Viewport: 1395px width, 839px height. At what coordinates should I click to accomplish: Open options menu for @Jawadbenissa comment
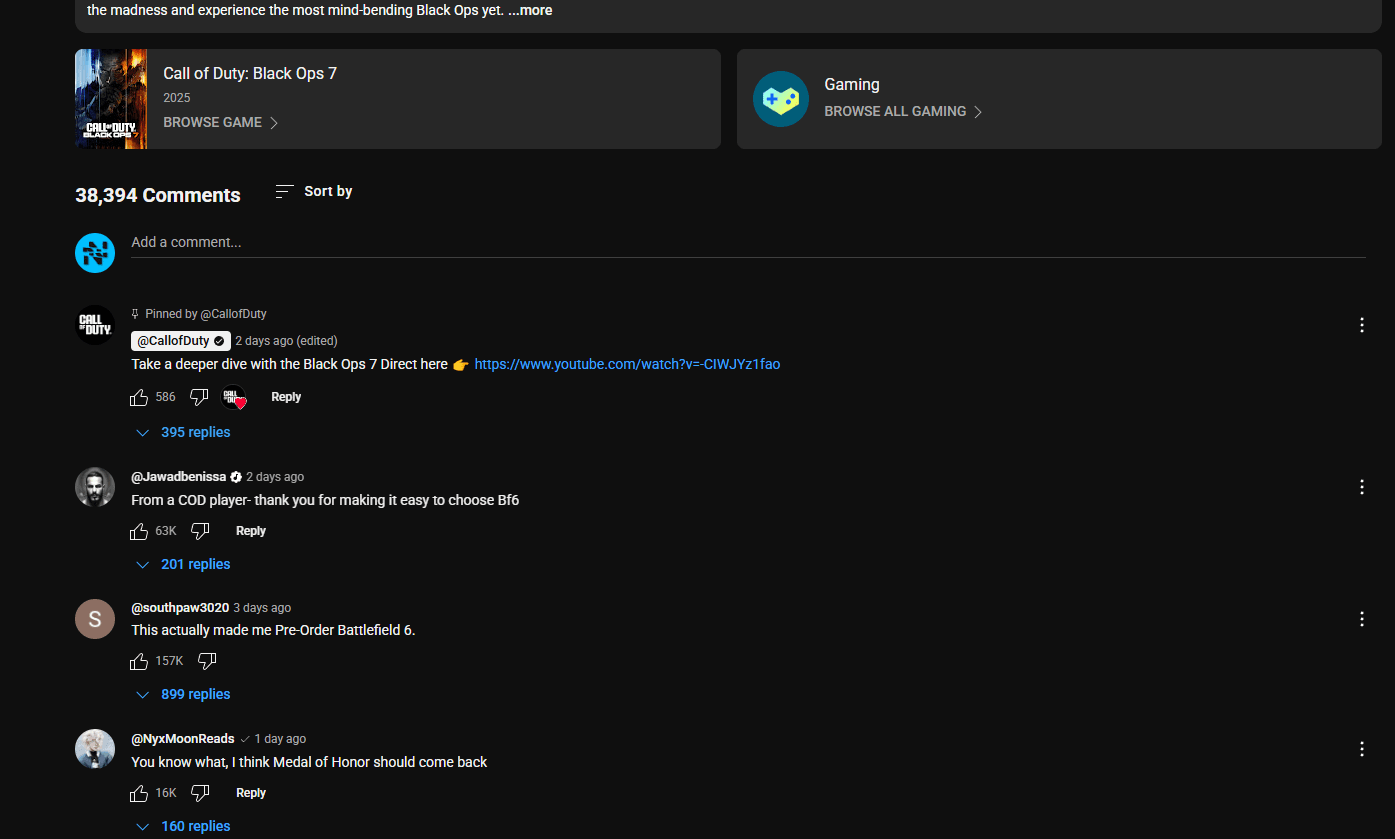[x=1362, y=487]
